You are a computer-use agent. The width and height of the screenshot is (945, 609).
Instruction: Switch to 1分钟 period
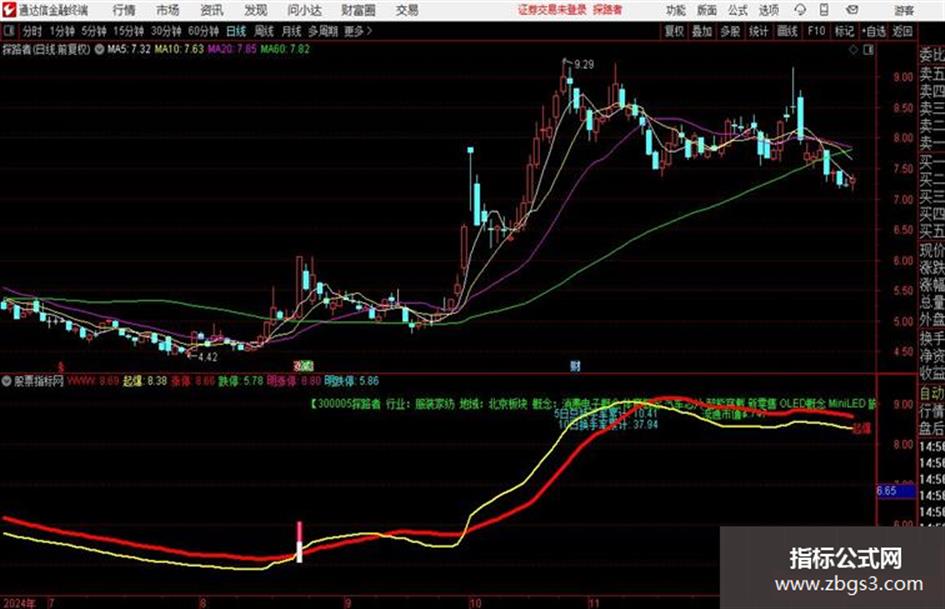(62, 31)
